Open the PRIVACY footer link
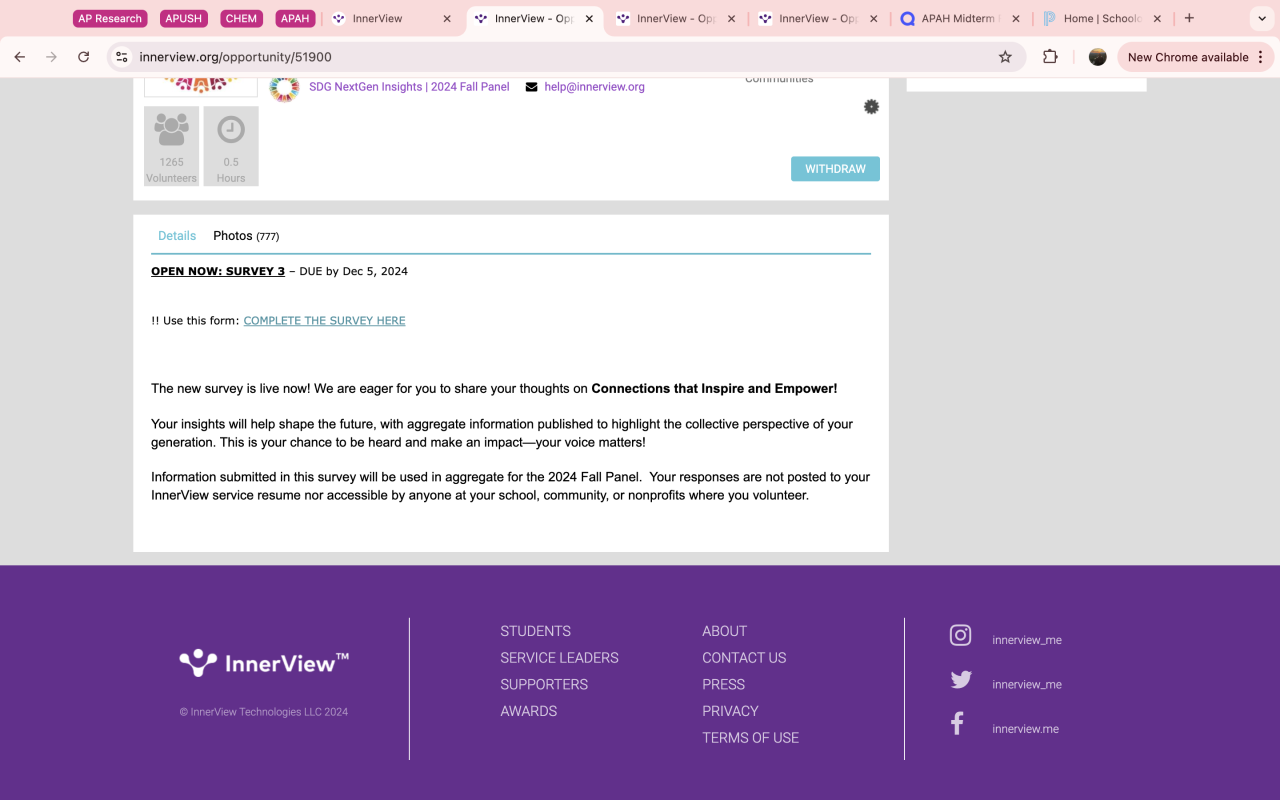This screenshot has height=800, width=1280. pyautogui.click(x=730, y=711)
